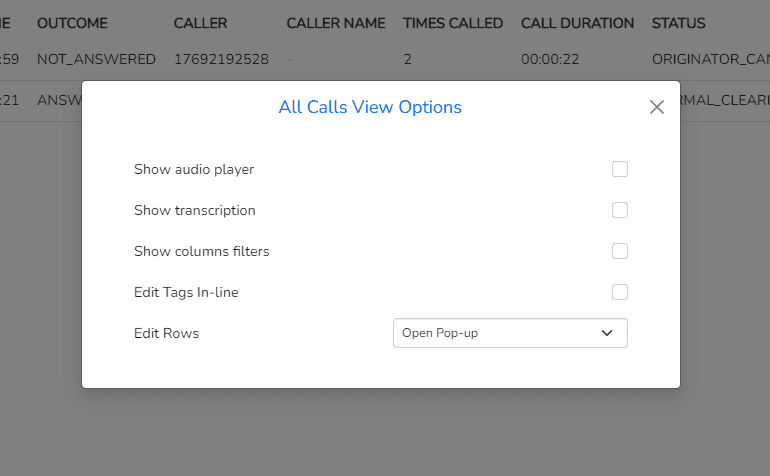Image resolution: width=770 pixels, height=476 pixels.
Task: Sort by the OUTCOME column header
Action: point(72,23)
